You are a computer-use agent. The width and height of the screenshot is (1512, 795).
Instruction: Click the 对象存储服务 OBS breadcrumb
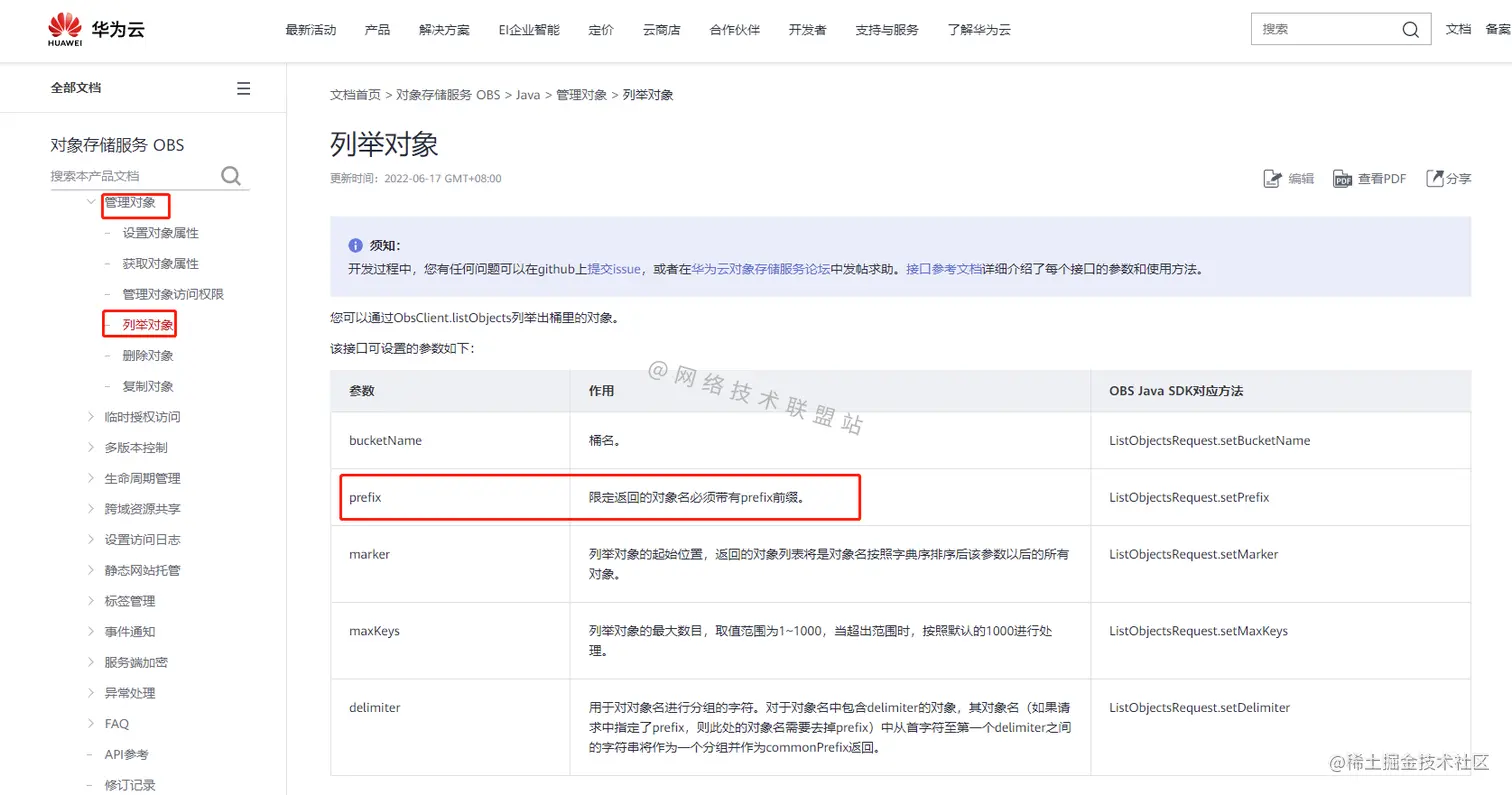(x=448, y=95)
